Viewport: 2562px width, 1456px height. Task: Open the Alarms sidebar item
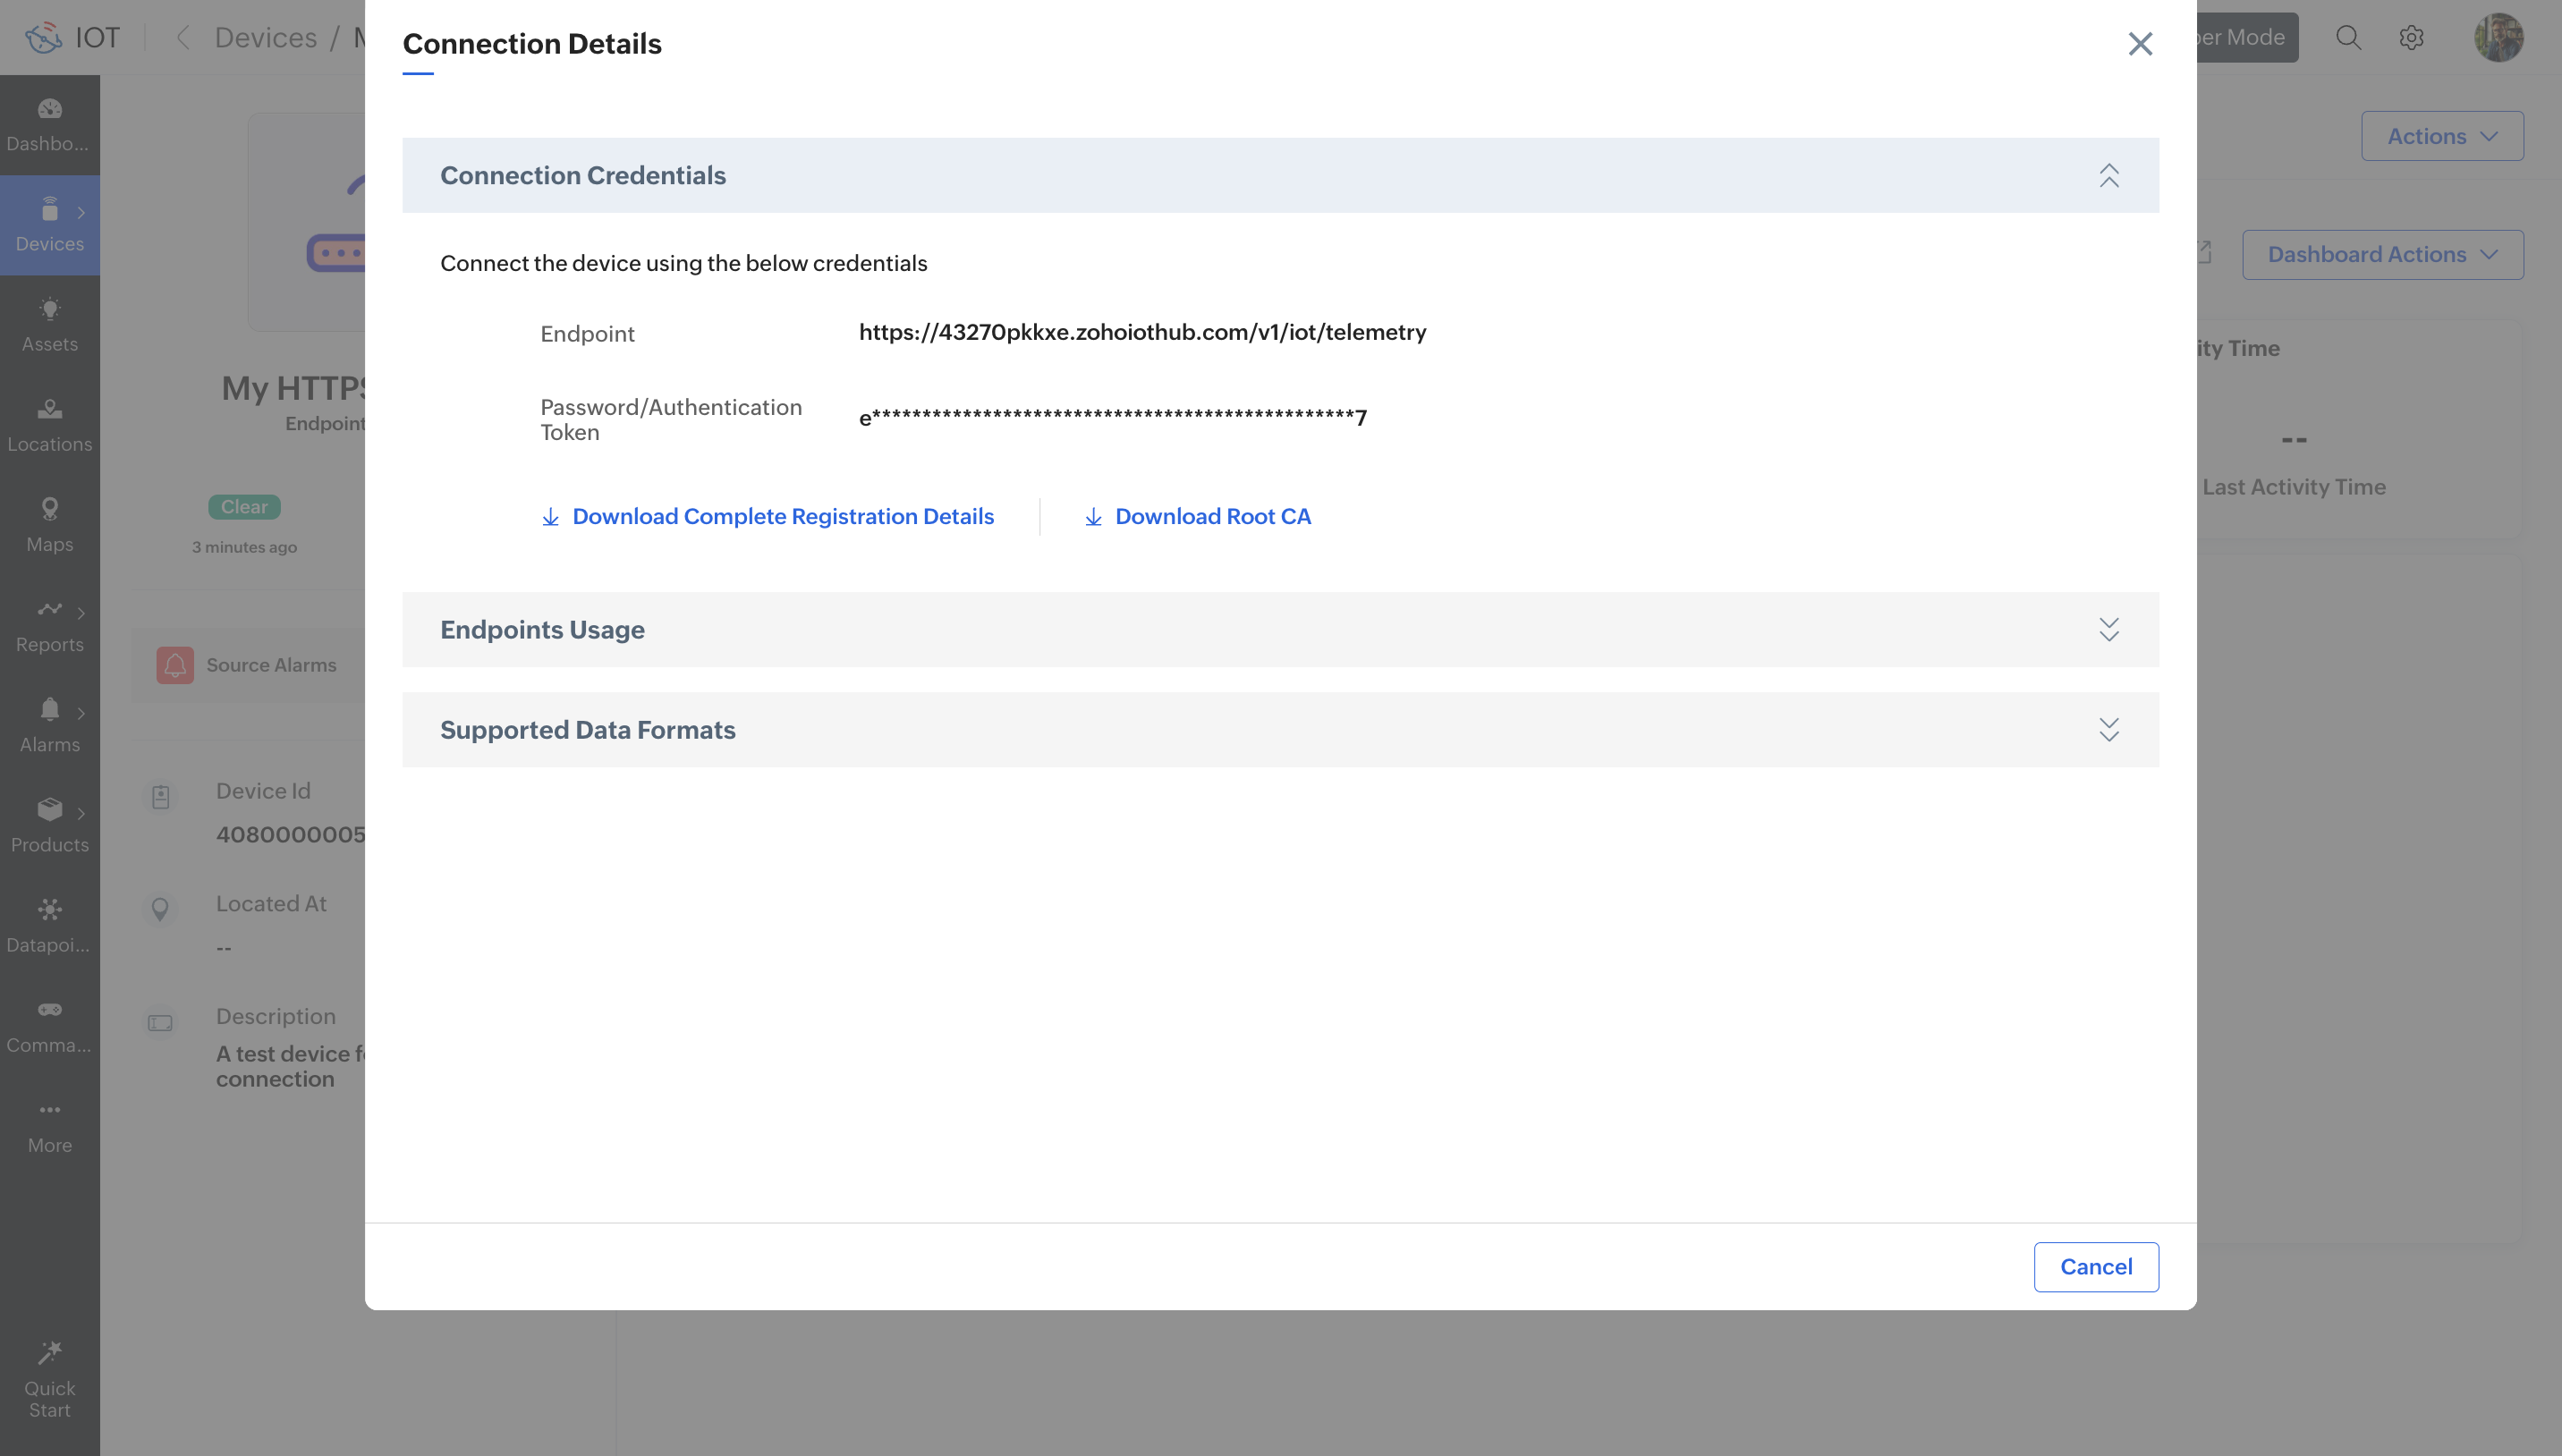pyautogui.click(x=49, y=724)
